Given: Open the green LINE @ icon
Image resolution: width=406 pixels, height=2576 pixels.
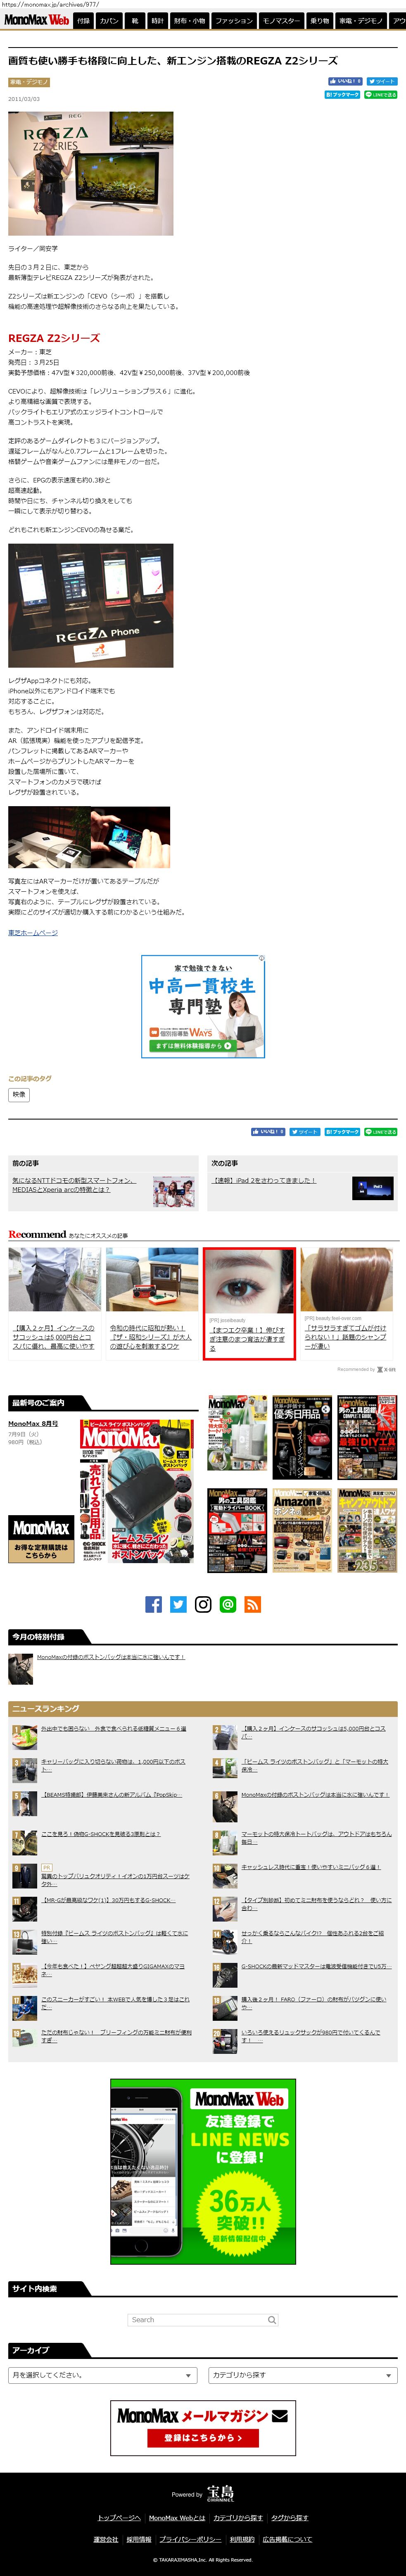Looking at the screenshot, I should (x=228, y=1604).
